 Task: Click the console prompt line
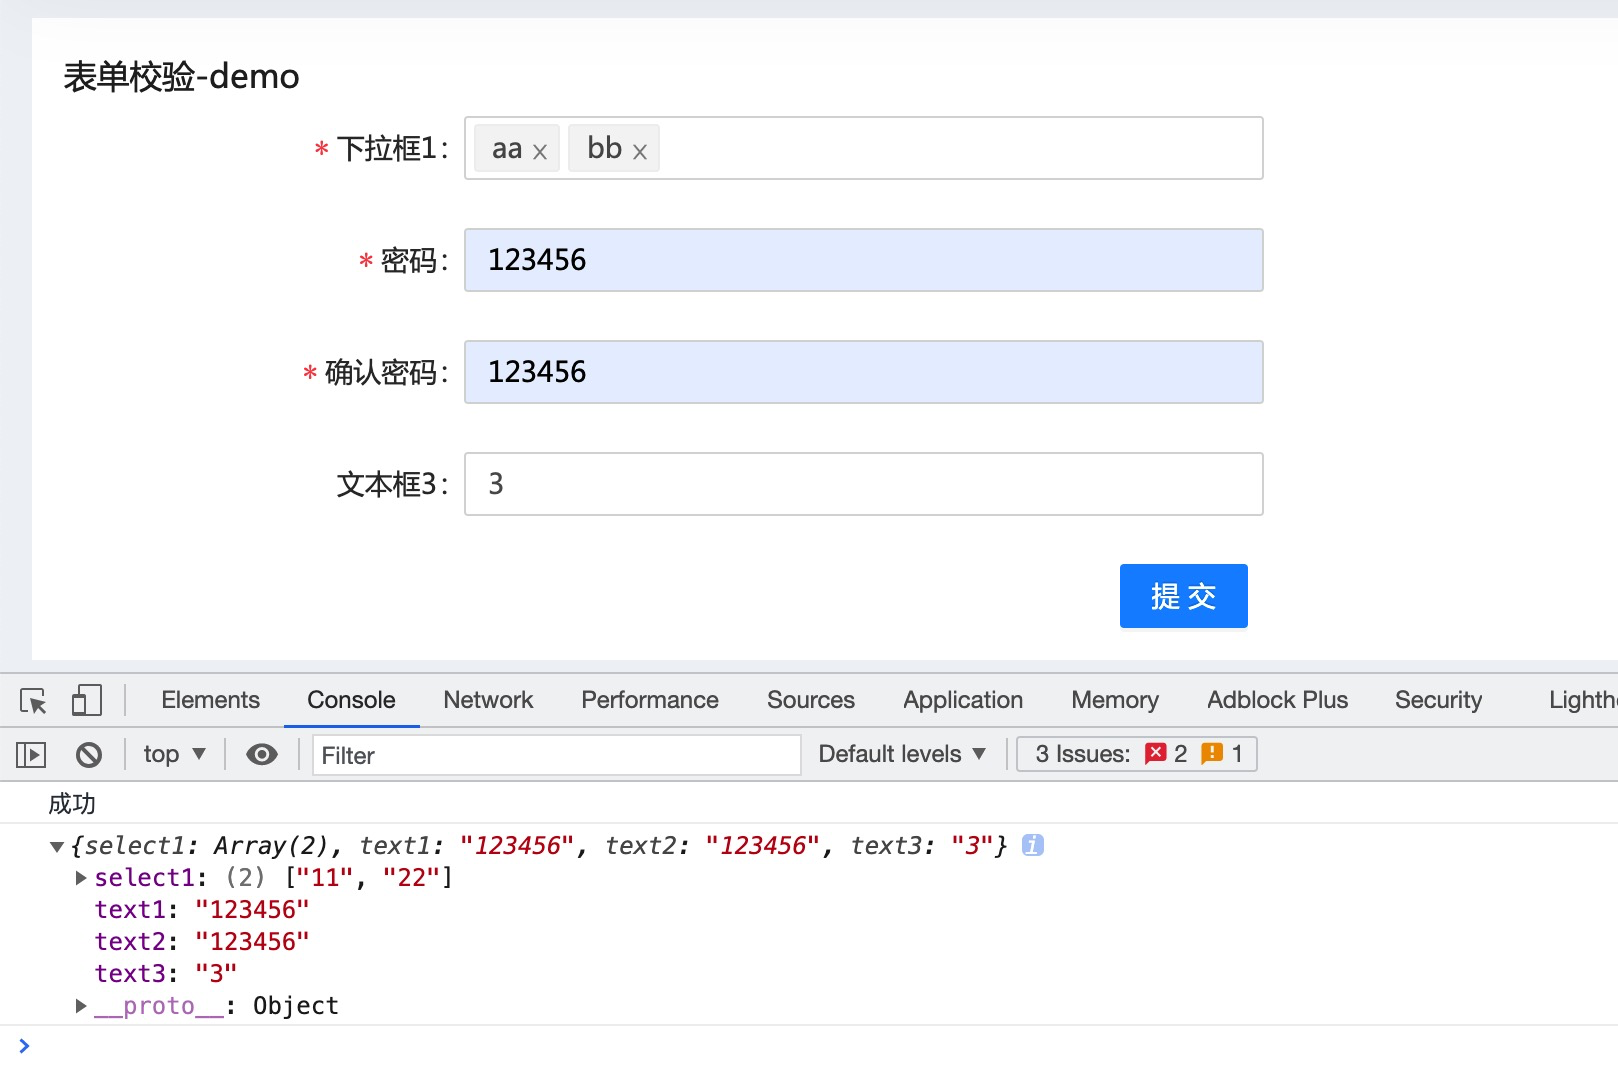click(809, 1046)
